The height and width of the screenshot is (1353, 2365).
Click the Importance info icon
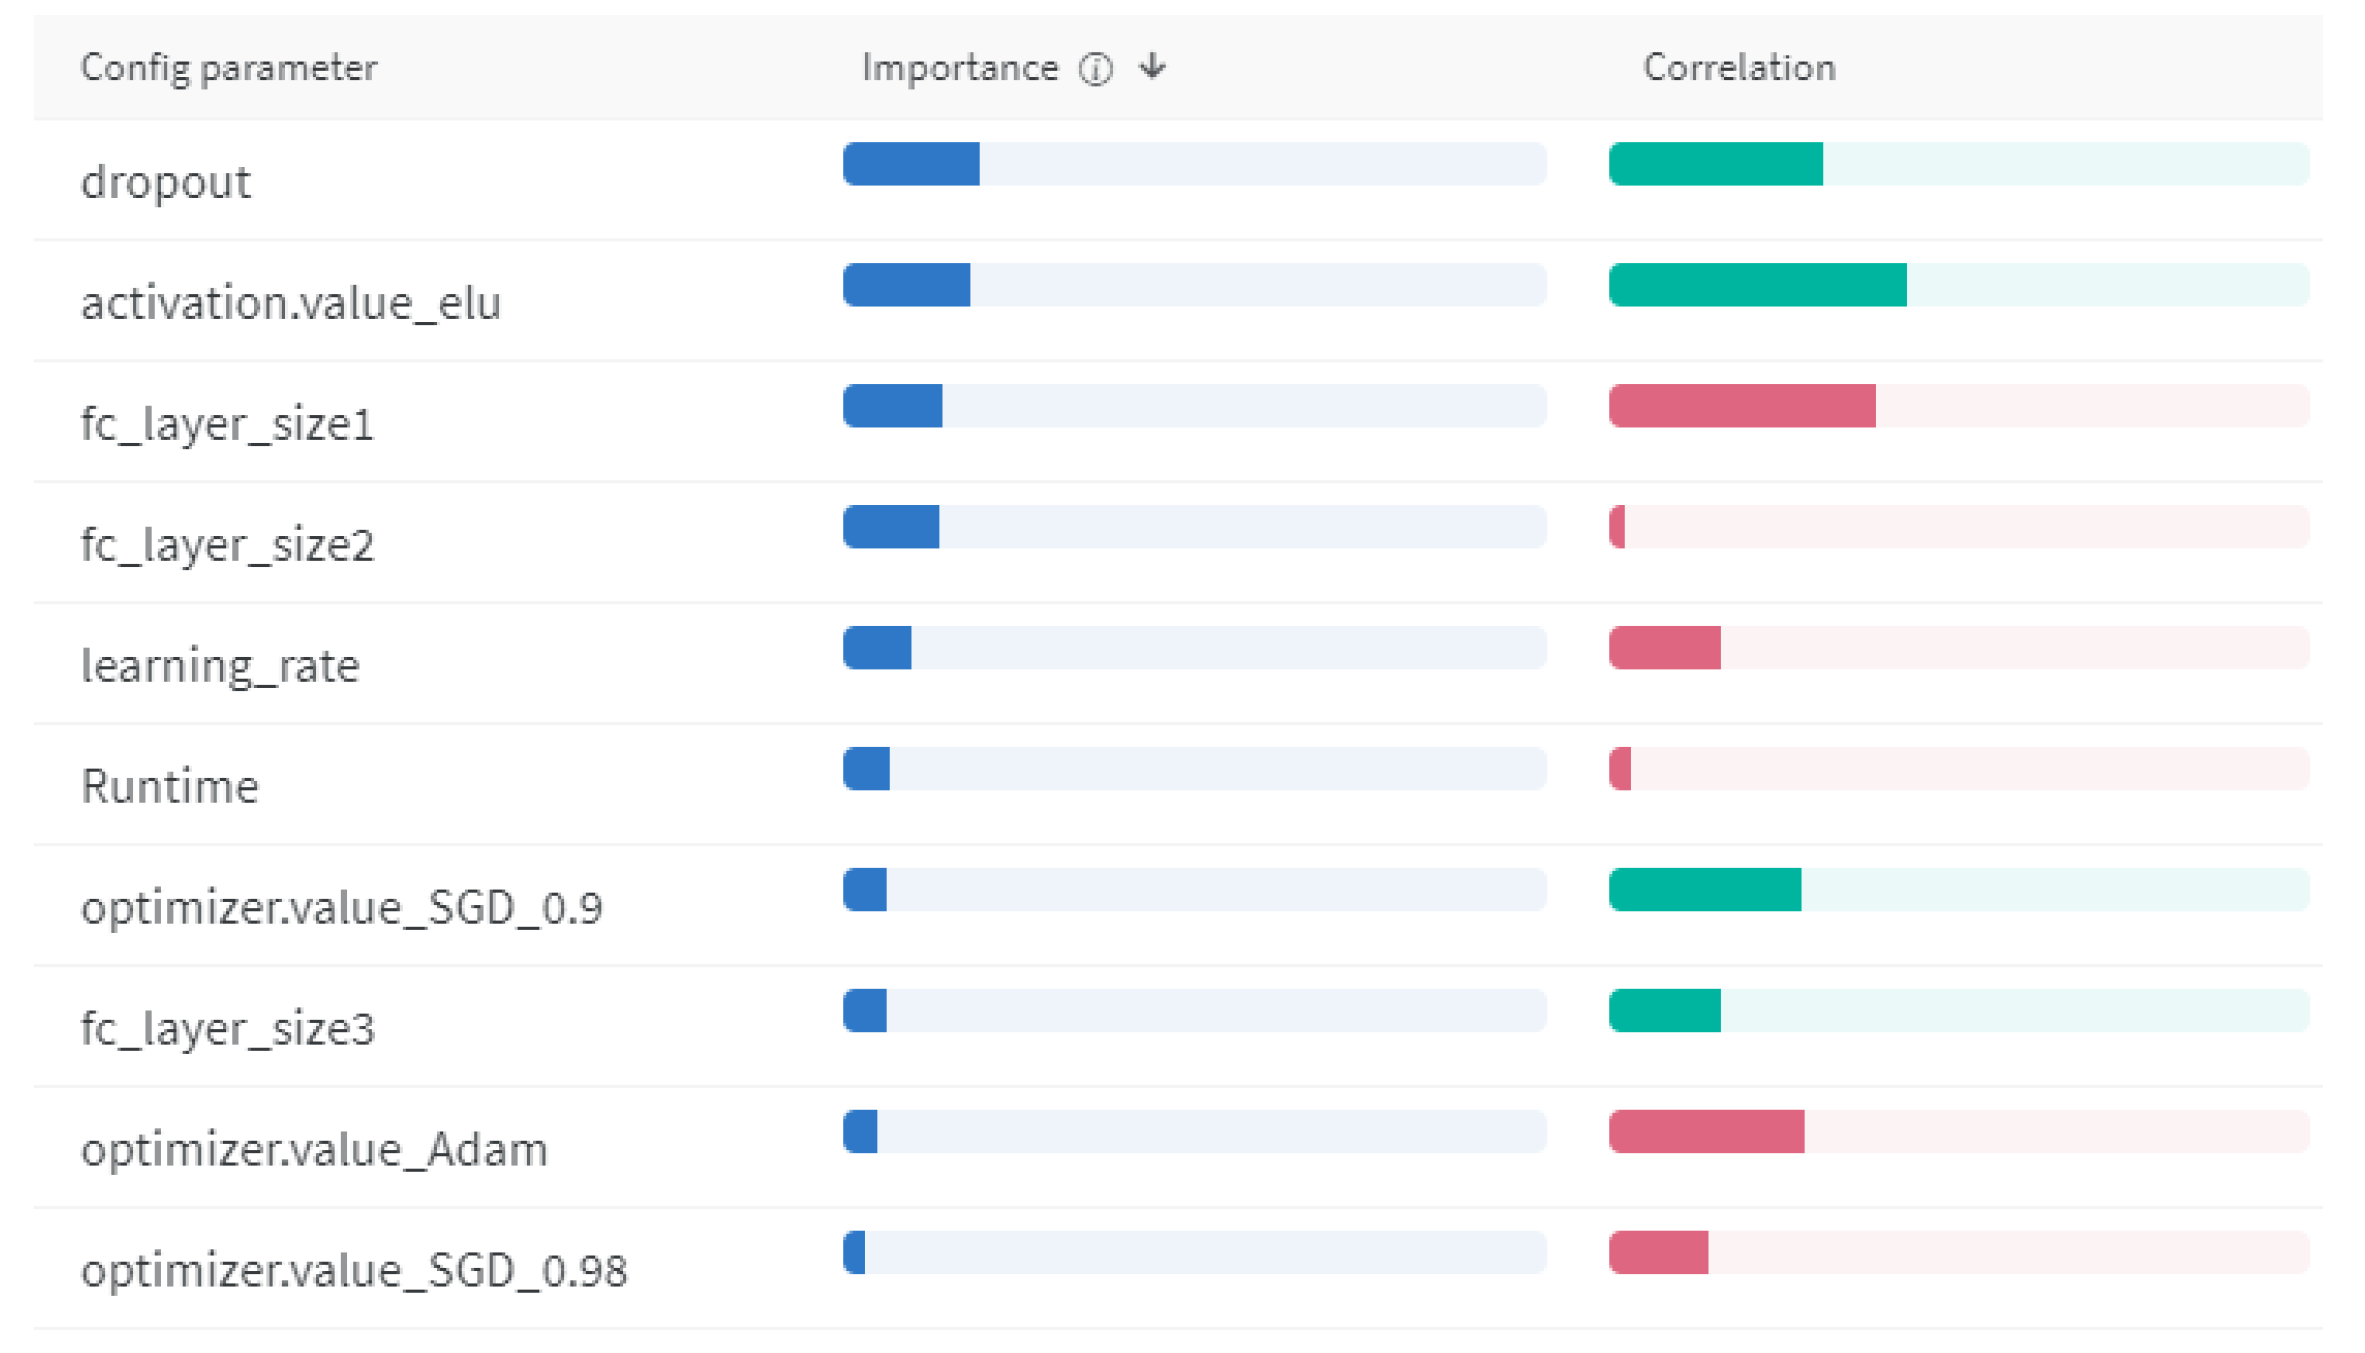click(x=1095, y=69)
